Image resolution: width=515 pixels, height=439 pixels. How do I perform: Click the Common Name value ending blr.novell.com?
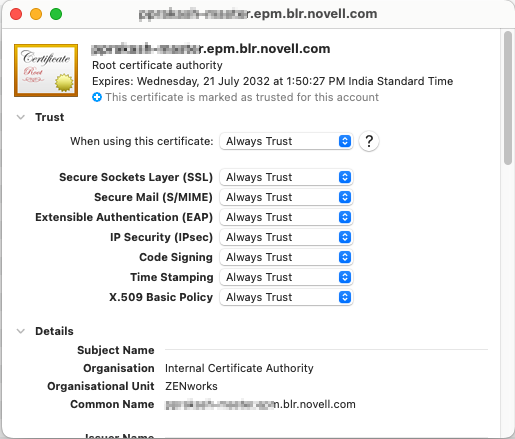click(x=260, y=404)
